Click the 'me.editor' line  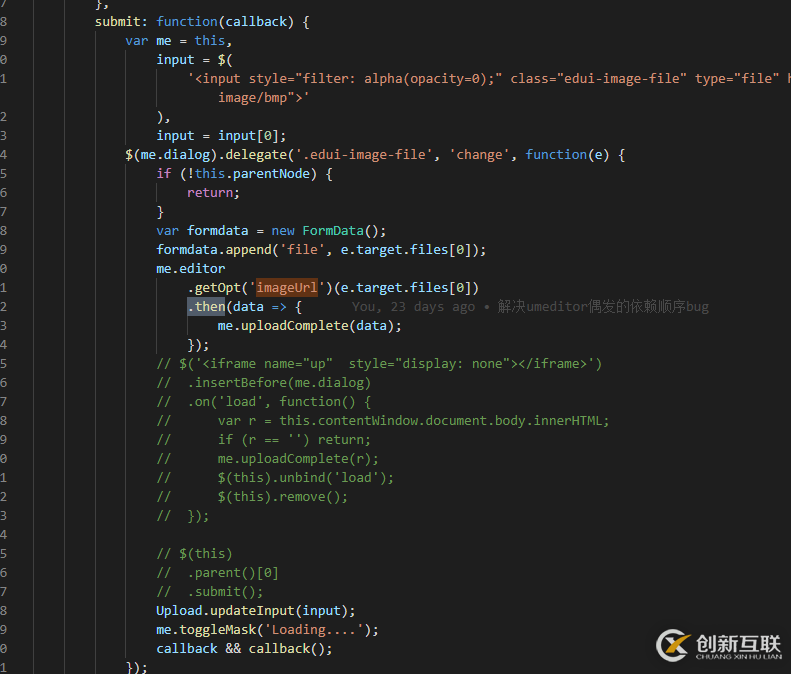tap(191, 268)
